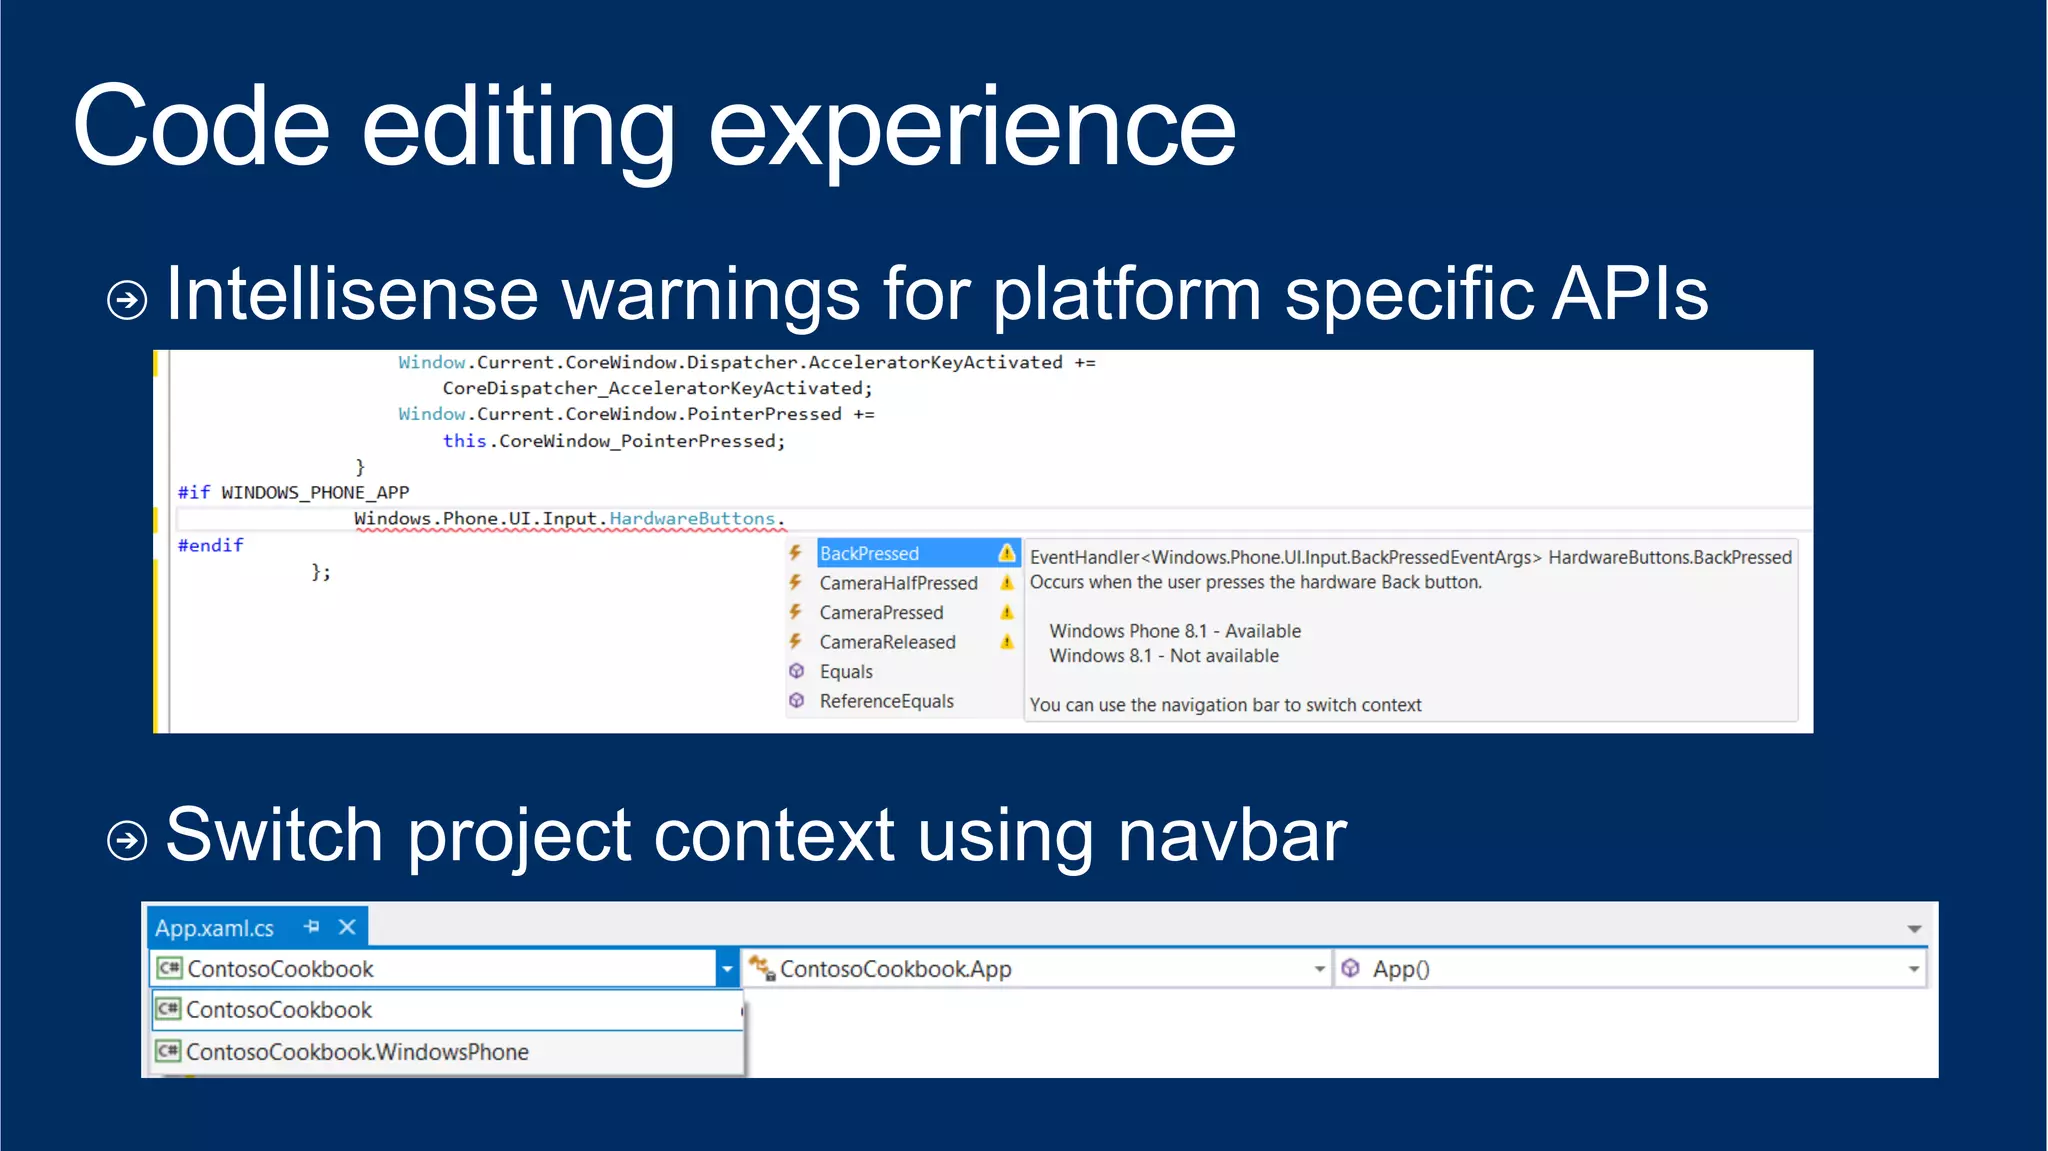Screen dimensions: 2048x1151
Task: Choose CameraReleased from the completion list
Action: pos(887,642)
